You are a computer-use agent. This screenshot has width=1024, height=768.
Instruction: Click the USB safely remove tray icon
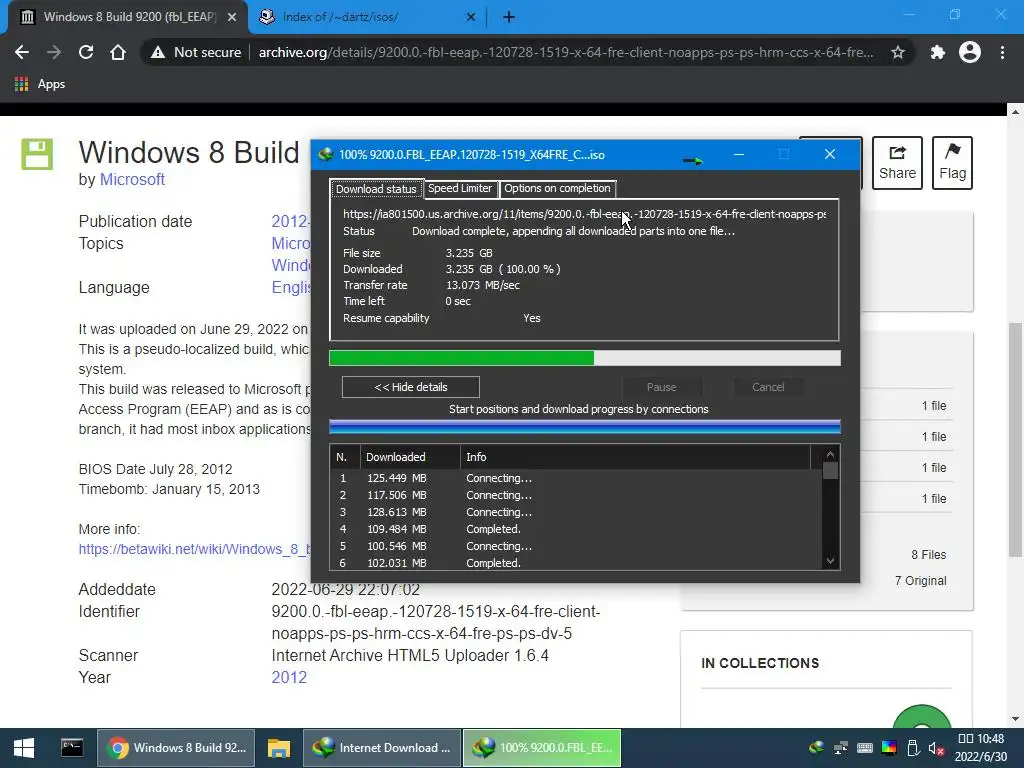[x=913, y=748]
